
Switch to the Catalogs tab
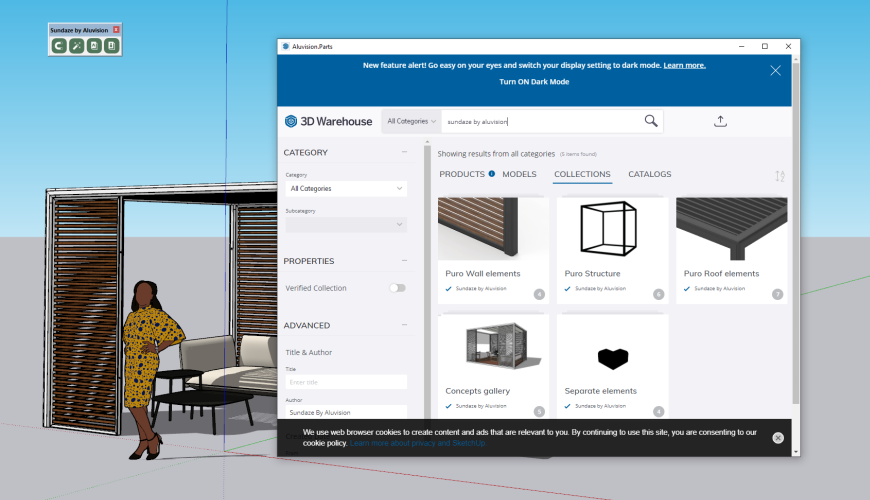click(x=649, y=174)
